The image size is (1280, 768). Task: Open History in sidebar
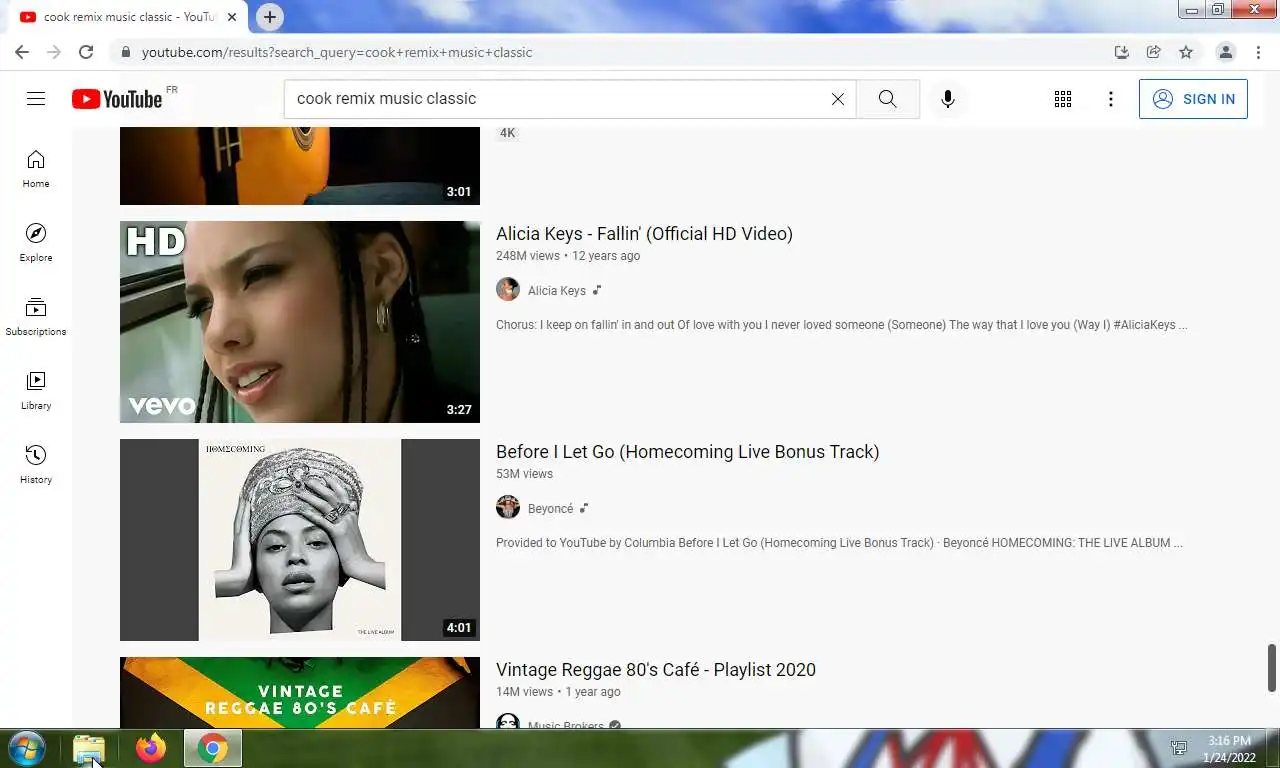click(36, 465)
